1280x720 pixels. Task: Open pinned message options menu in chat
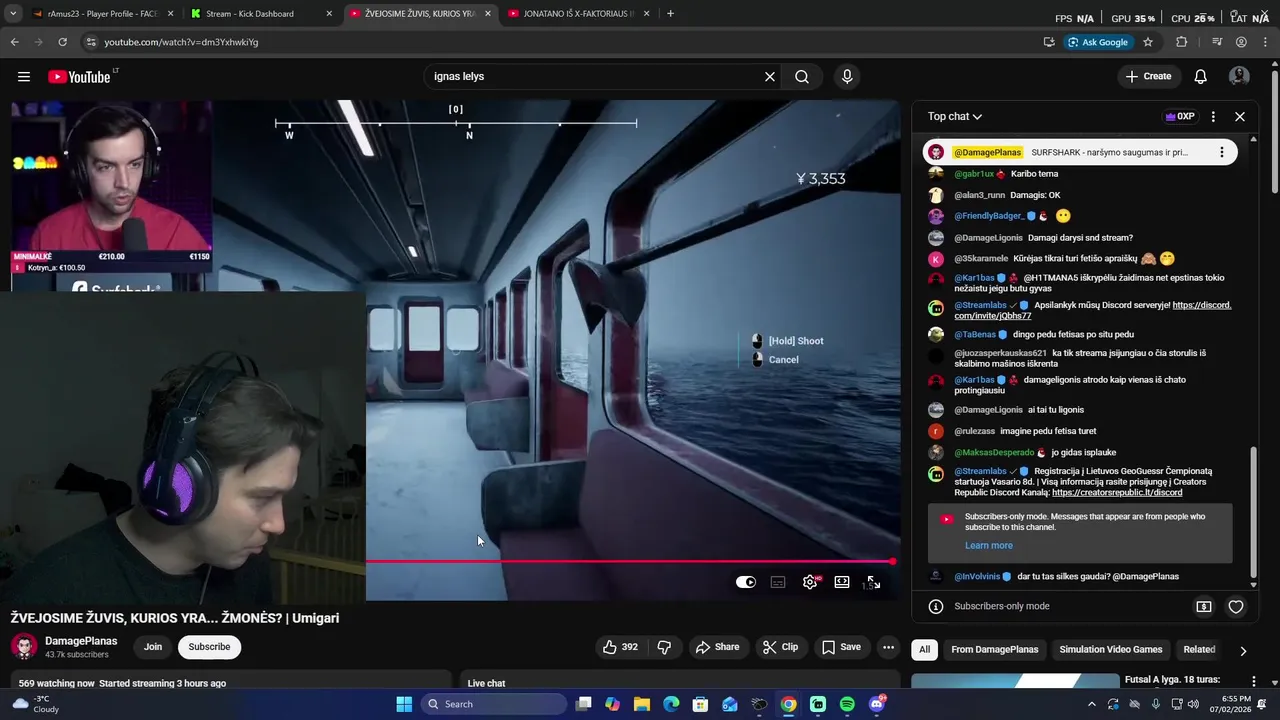click(x=1221, y=152)
